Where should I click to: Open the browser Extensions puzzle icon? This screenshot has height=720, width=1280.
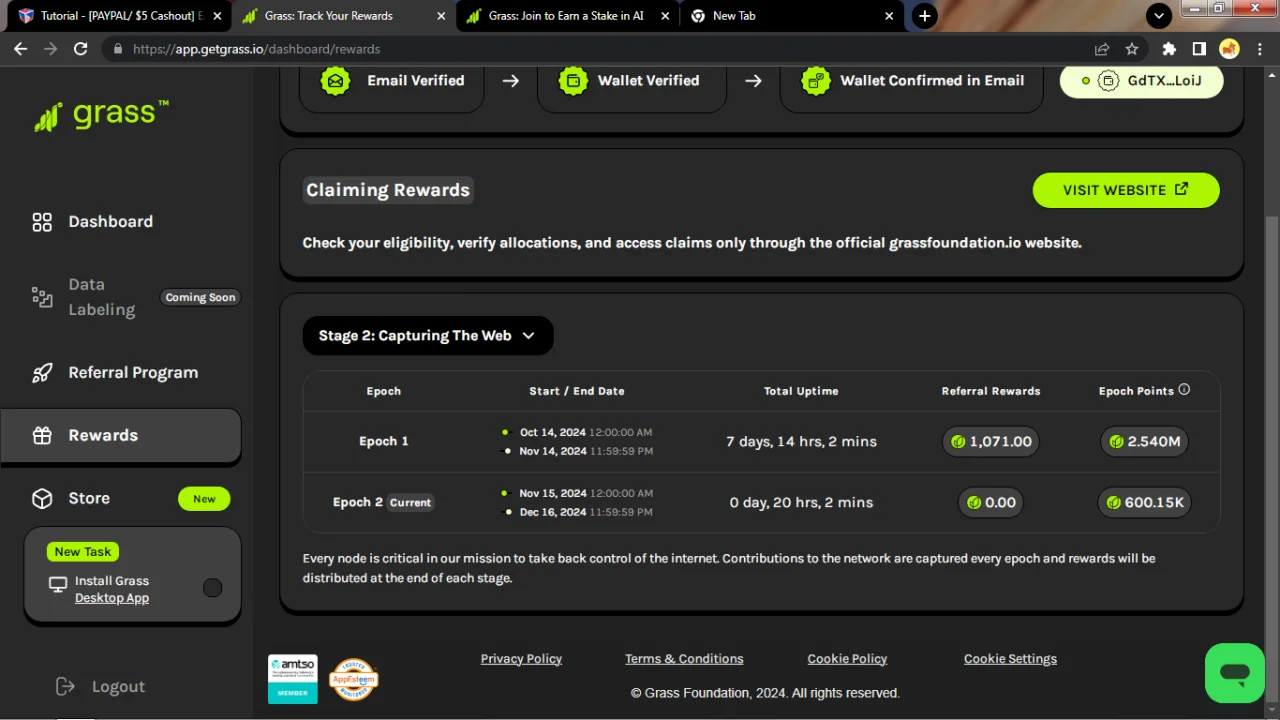click(x=1169, y=49)
